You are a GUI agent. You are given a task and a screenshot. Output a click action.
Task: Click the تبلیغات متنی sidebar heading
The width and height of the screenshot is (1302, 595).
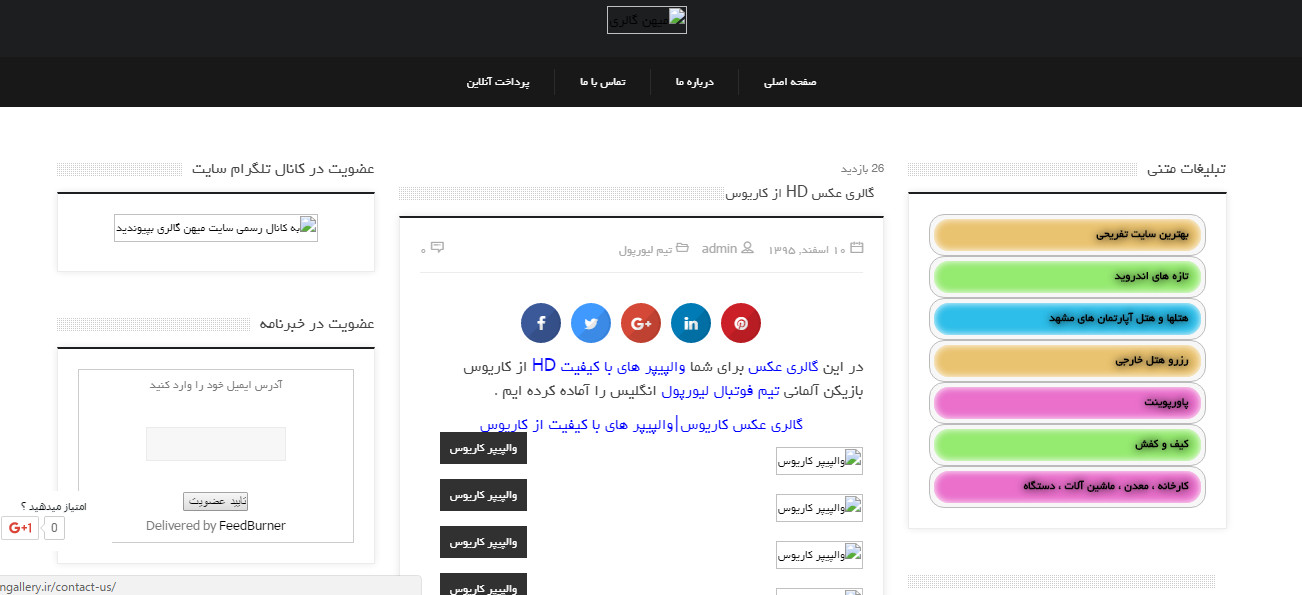pyautogui.click(x=1187, y=169)
